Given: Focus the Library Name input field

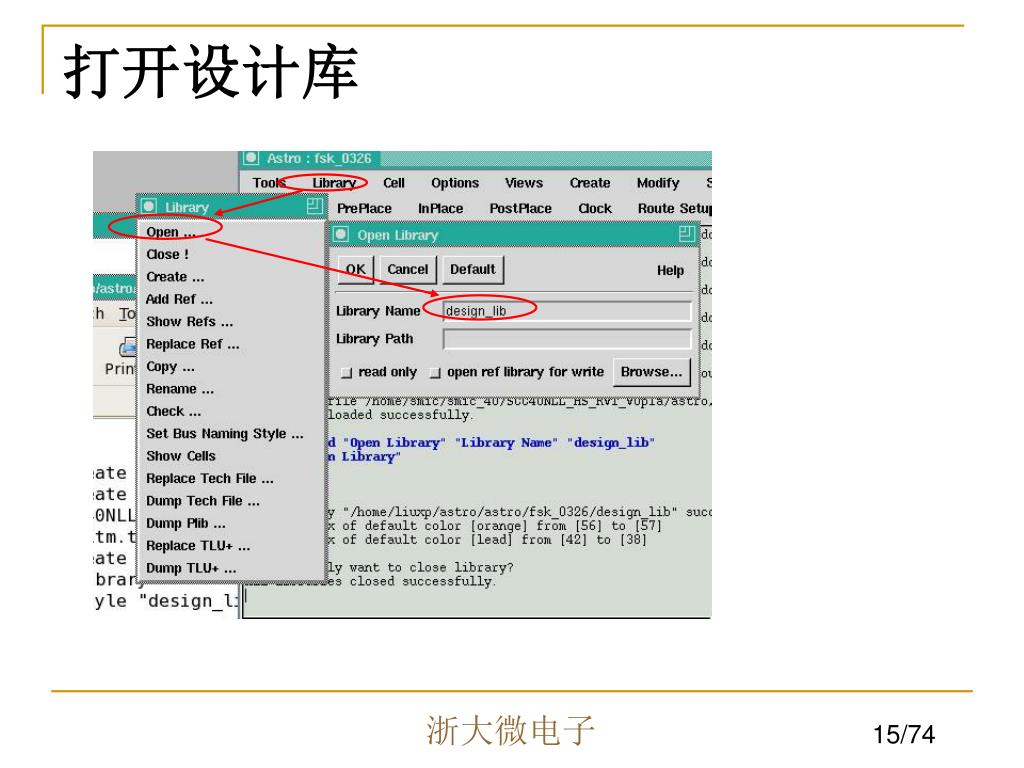Looking at the screenshot, I should (567, 311).
